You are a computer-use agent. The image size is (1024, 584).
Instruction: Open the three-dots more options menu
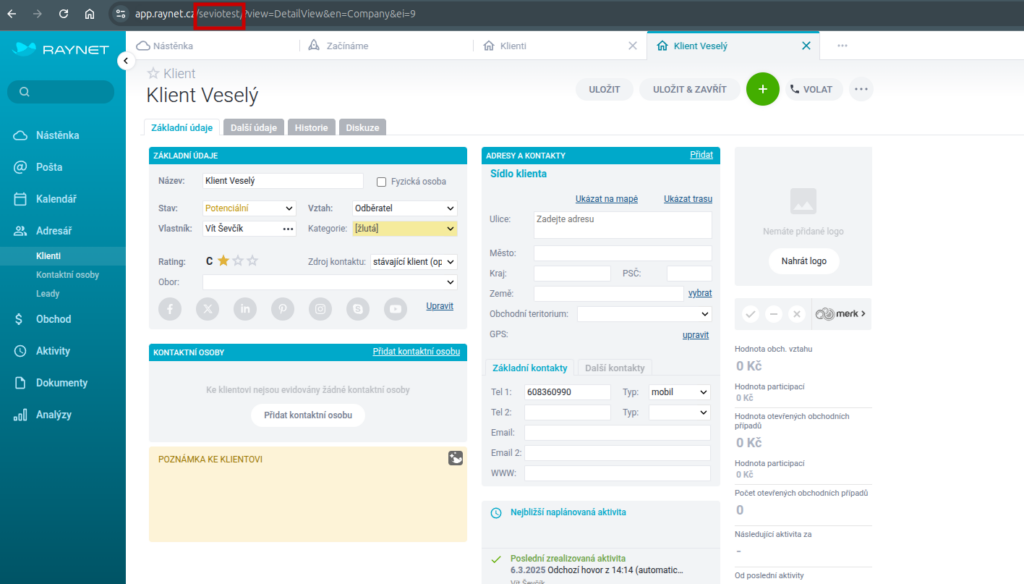861,89
